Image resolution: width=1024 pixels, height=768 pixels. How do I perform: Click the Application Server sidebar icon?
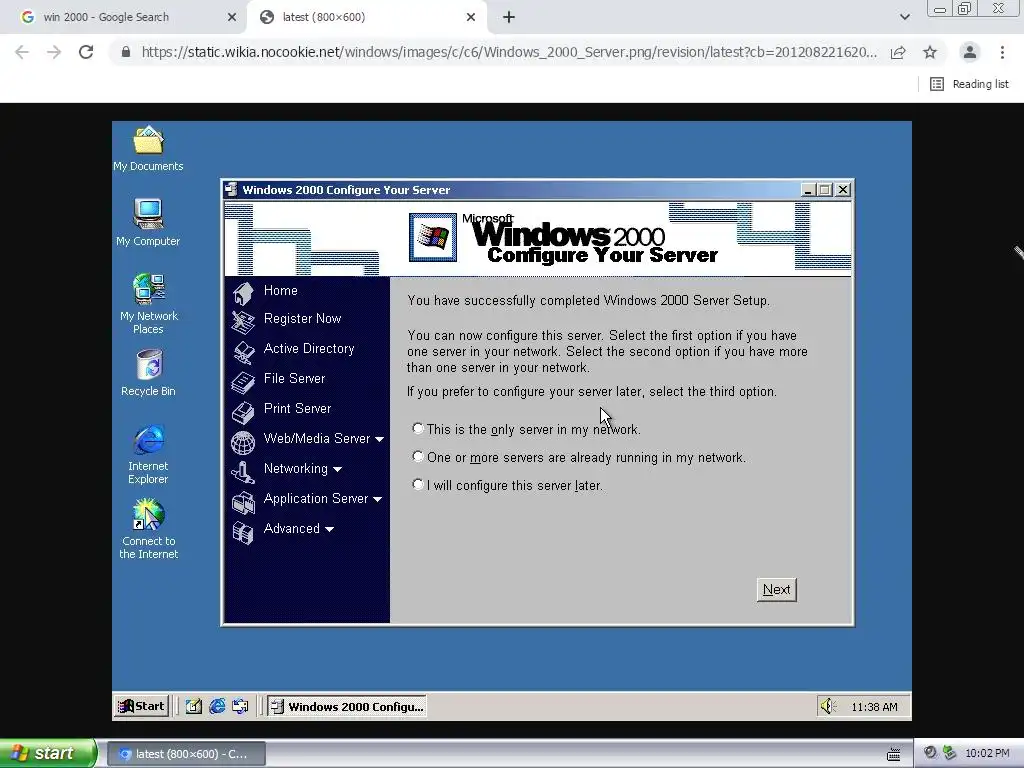tap(243, 502)
